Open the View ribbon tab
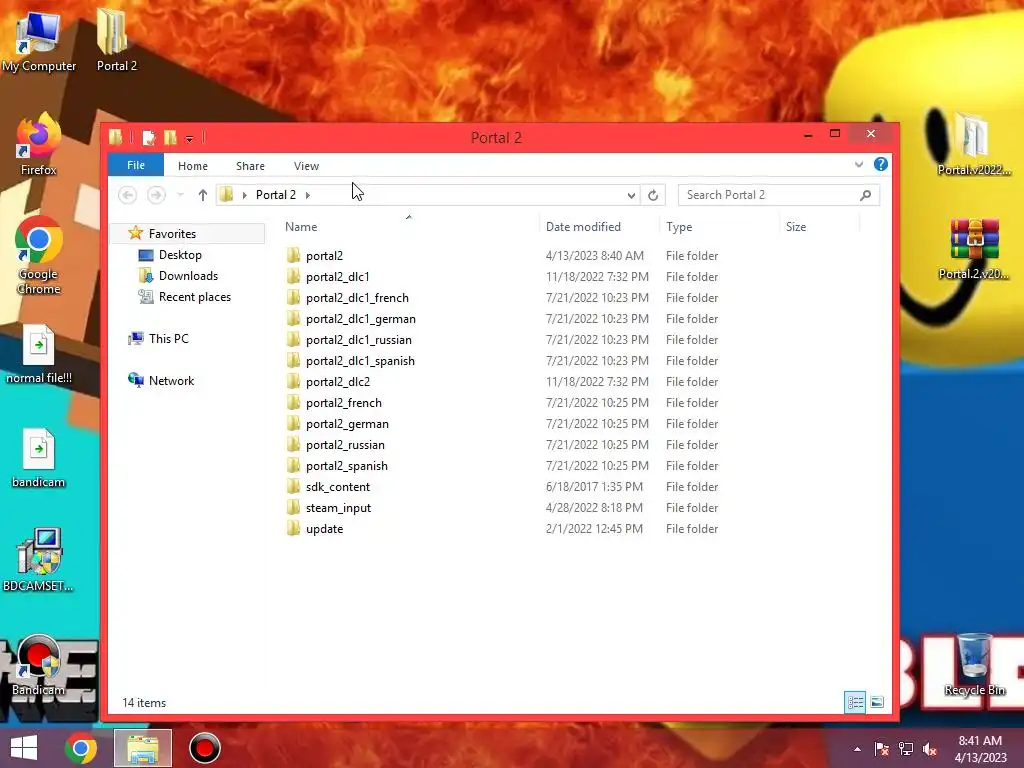 [306, 166]
